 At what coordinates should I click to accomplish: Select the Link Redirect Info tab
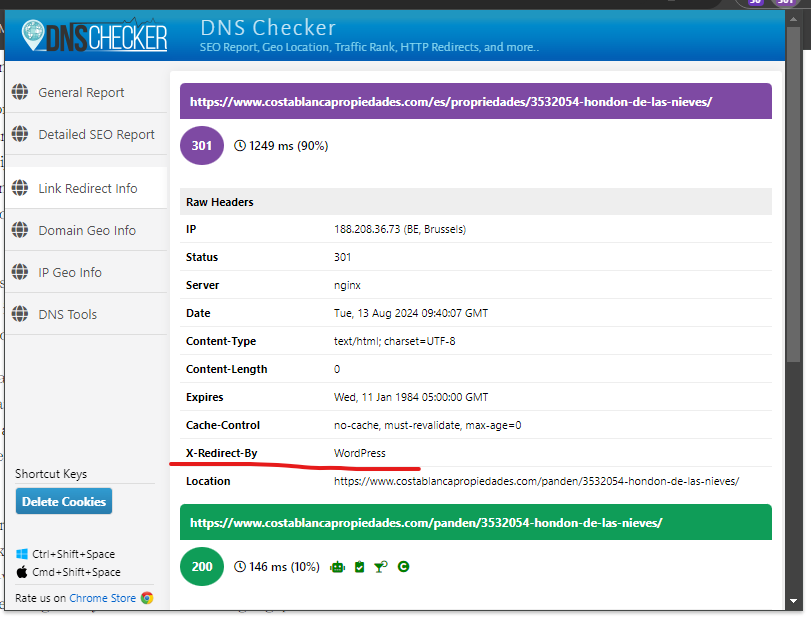[x=88, y=188]
